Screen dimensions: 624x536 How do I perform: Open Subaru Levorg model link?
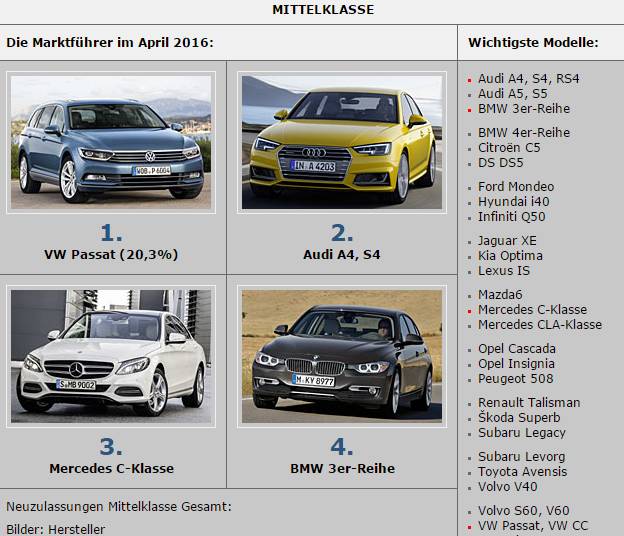521,456
